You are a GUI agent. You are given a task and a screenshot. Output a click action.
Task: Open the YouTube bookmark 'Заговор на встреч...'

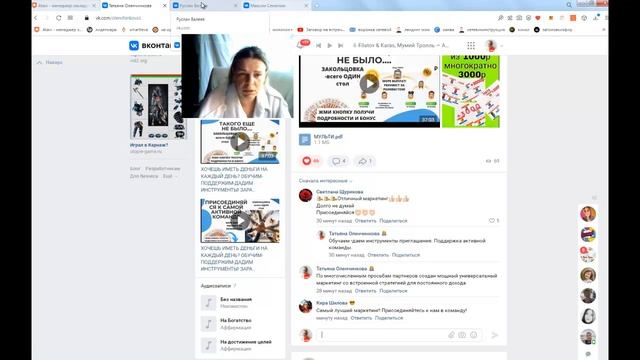click(x=321, y=29)
